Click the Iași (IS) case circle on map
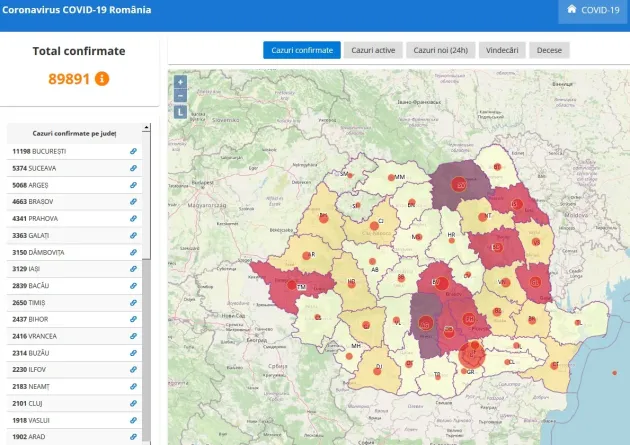The image size is (630, 445). (517, 204)
